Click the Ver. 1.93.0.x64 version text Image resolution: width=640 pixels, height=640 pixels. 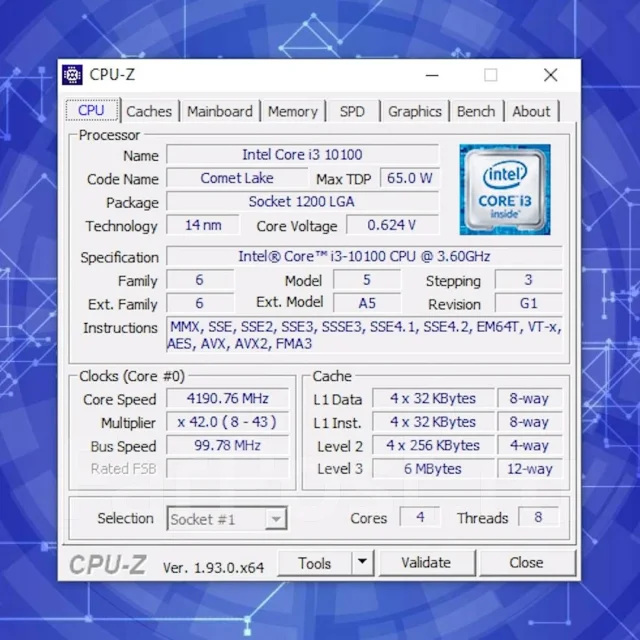[213, 568]
